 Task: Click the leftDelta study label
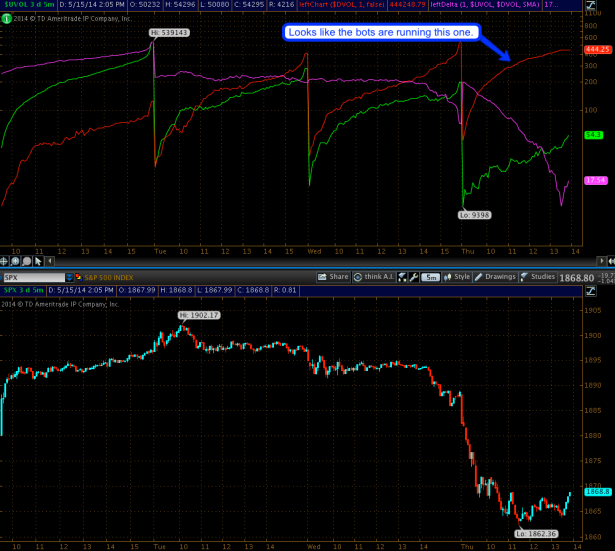[485, 5]
